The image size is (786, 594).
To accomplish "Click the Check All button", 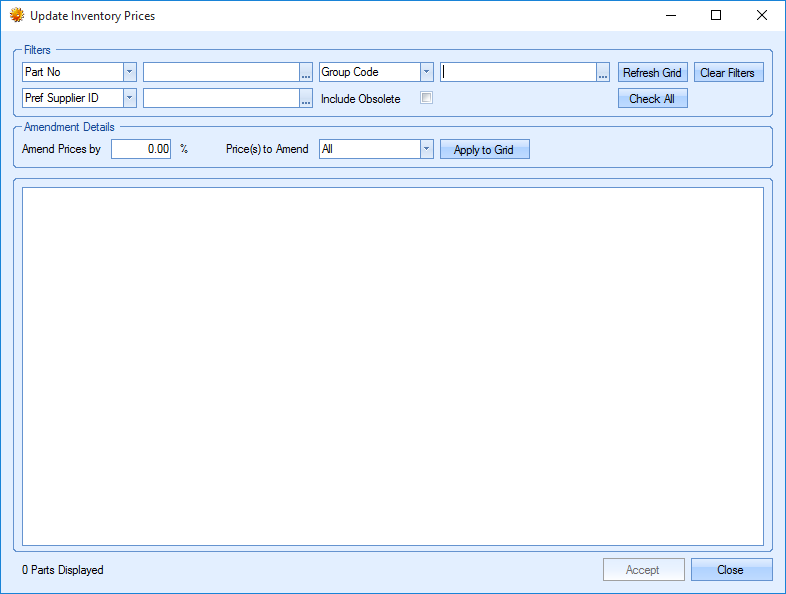I will [x=652, y=99].
